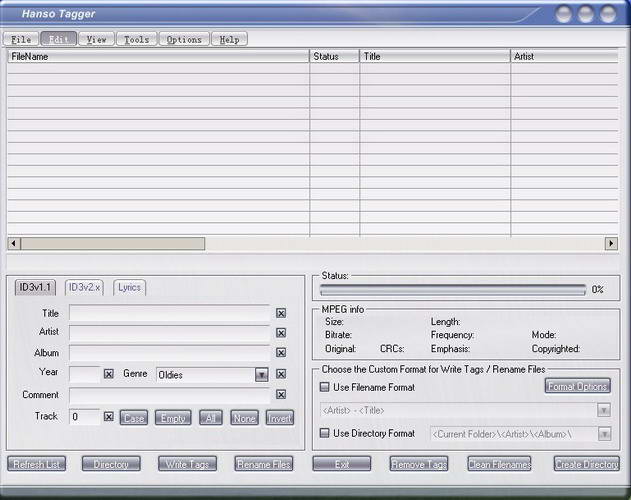Screen dimensions: 631x500
Task: Toggle the checkbox next to Year field
Action: click(109, 374)
